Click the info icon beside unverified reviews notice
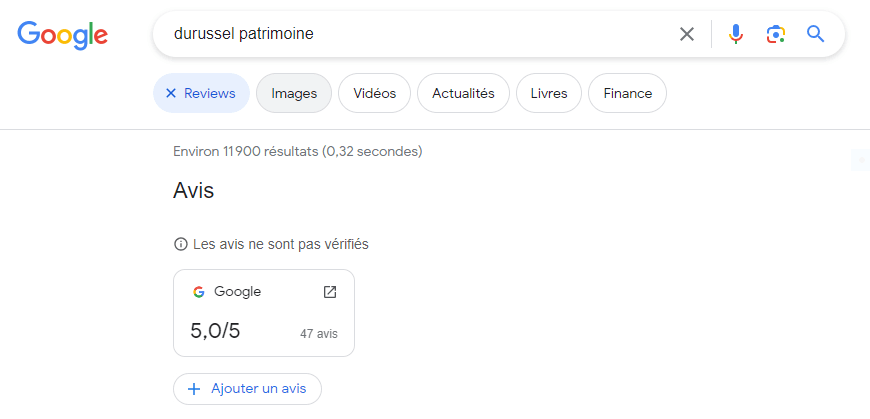The width and height of the screenshot is (870, 419). pyautogui.click(x=181, y=244)
